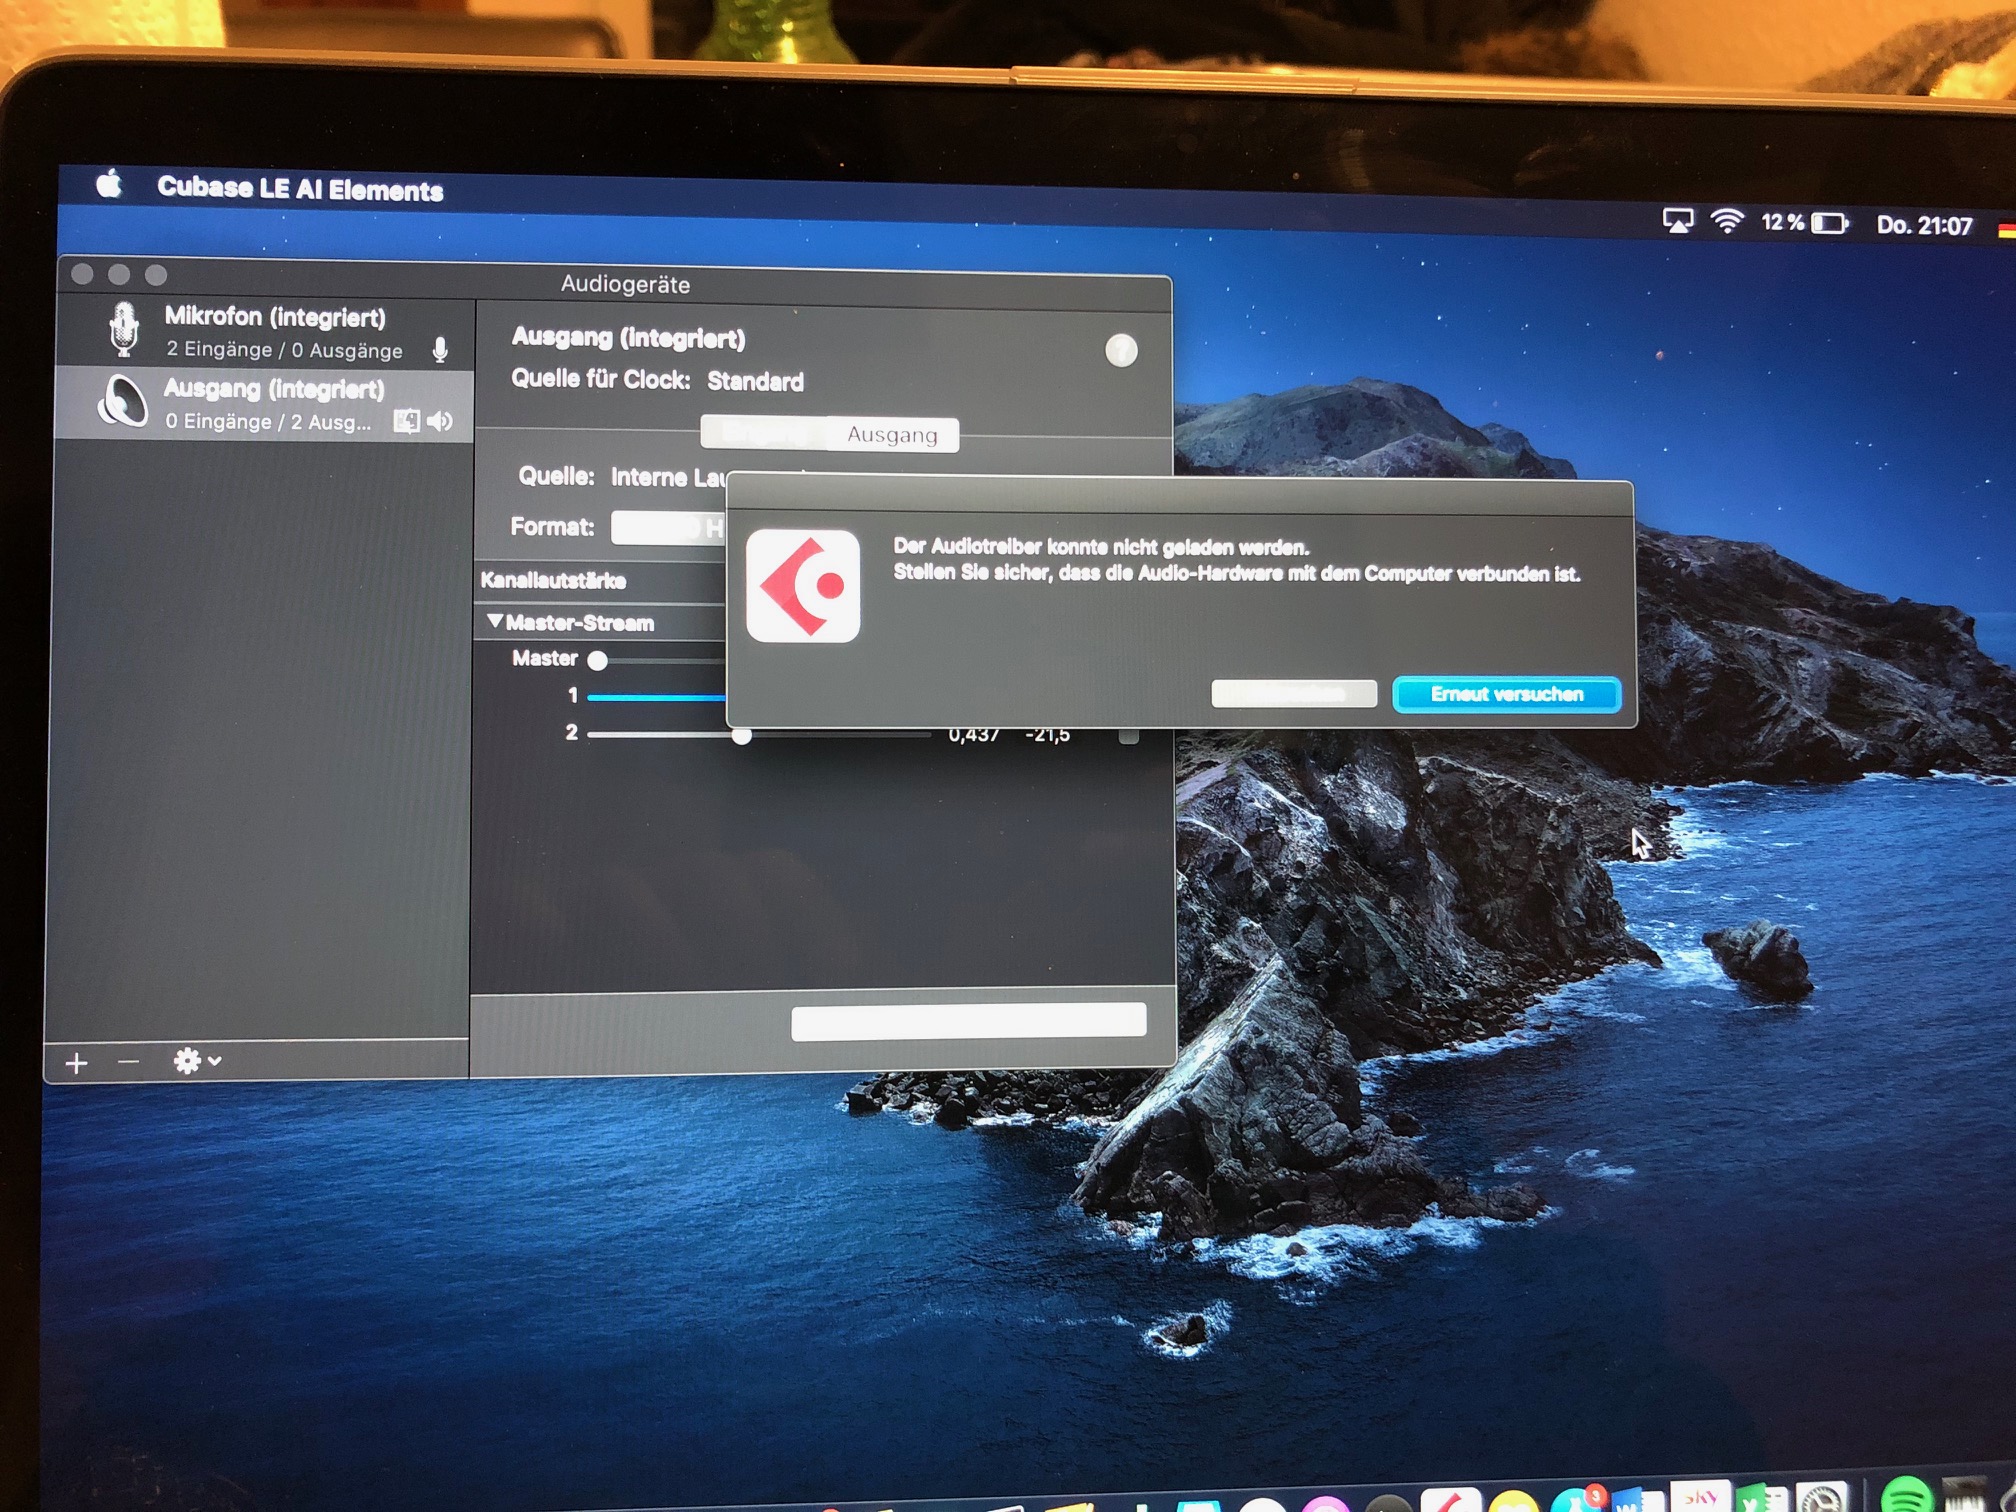The height and width of the screenshot is (1512, 2016).
Task: Open the Spotify app in the Dock
Action: click(1905, 1497)
